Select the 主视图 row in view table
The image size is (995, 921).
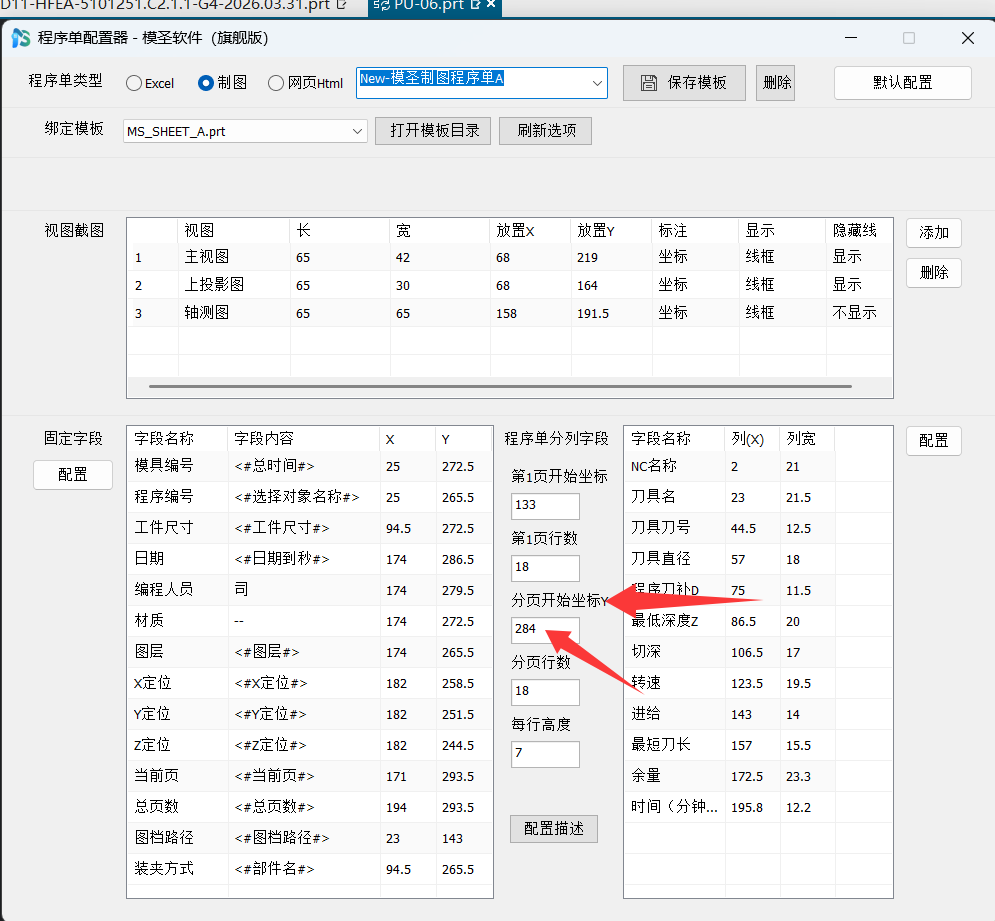coord(510,257)
